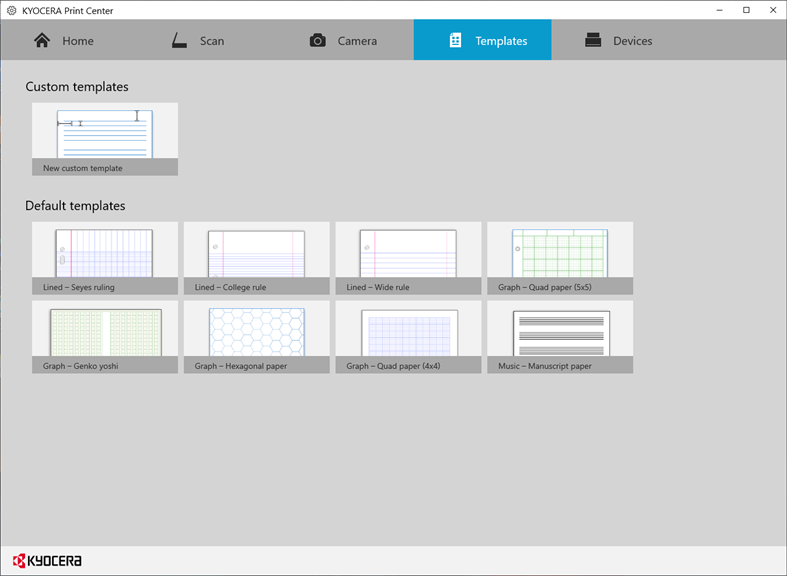The height and width of the screenshot is (576, 787).
Task: Click the Devices printer icon
Action: 593,40
